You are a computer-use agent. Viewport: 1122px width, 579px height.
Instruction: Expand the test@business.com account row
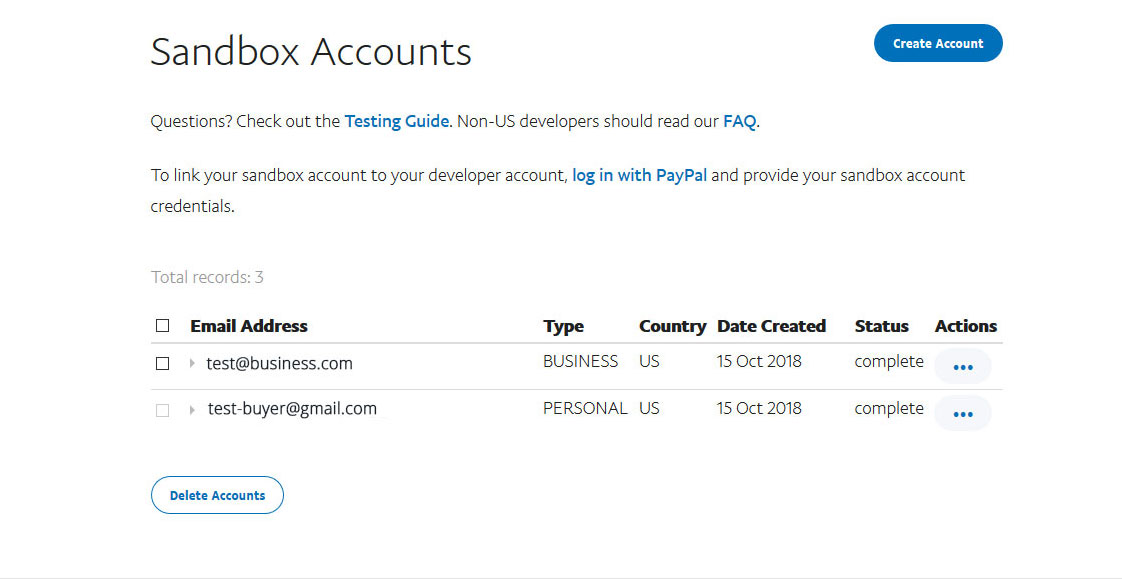(x=192, y=364)
